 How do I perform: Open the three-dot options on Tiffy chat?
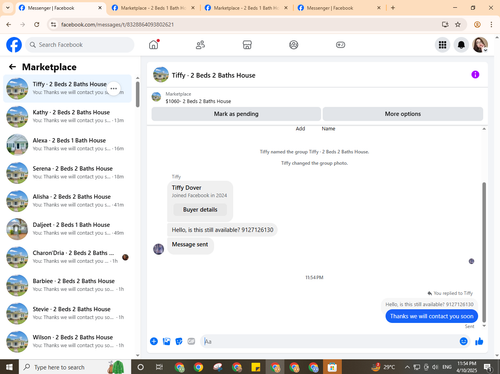[114, 88]
